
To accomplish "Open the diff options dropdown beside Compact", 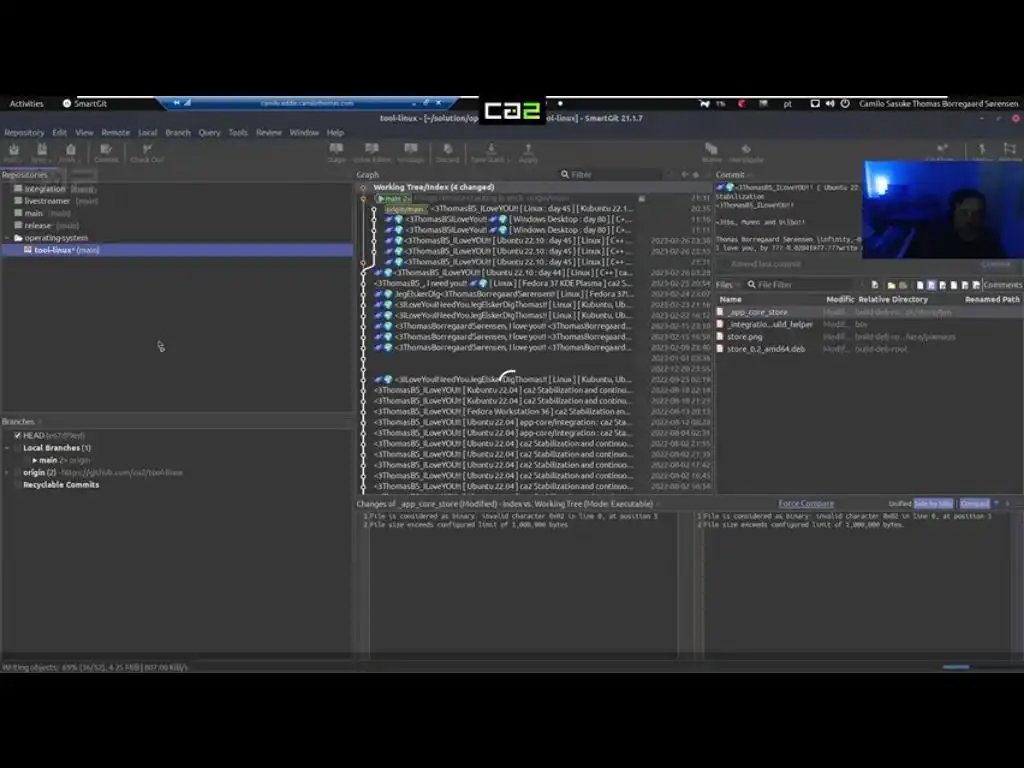I will [996, 504].
